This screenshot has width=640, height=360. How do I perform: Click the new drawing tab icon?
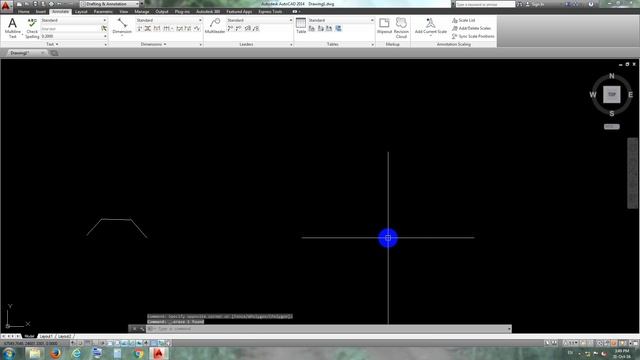pos(53,53)
